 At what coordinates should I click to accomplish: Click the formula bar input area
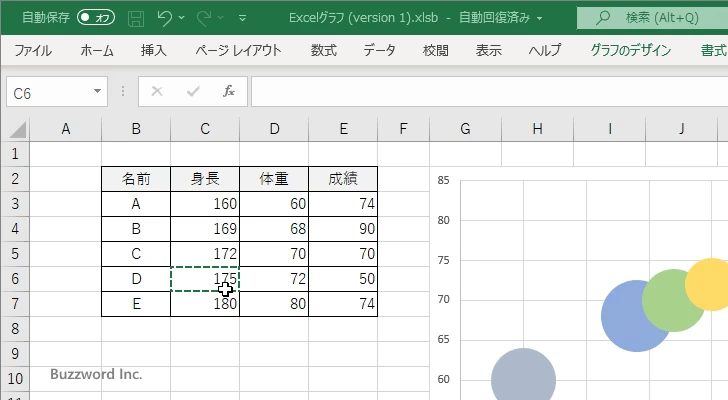[490, 92]
